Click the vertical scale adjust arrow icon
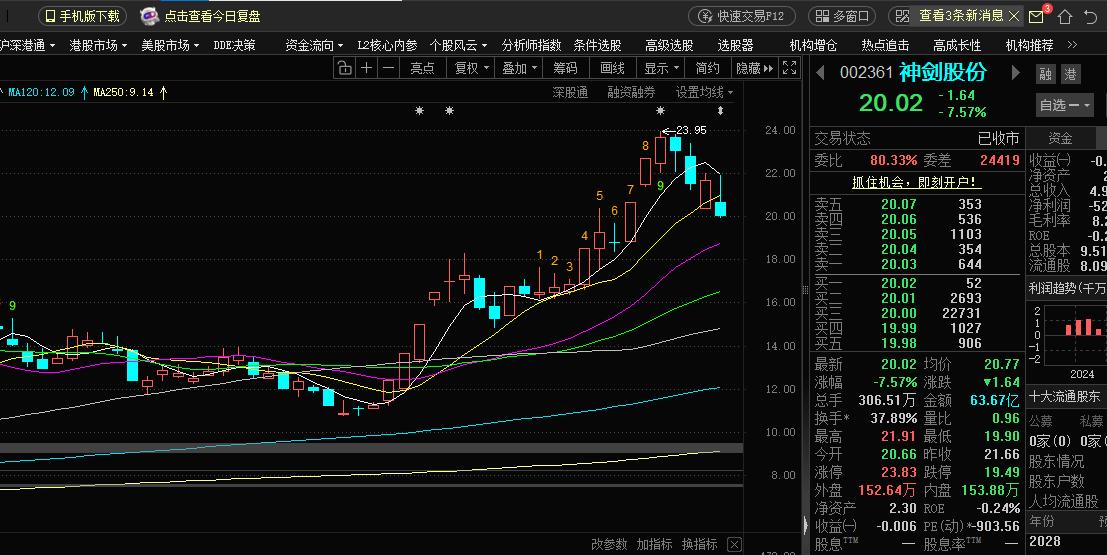The height and width of the screenshot is (555, 1107). pos(720,111)
